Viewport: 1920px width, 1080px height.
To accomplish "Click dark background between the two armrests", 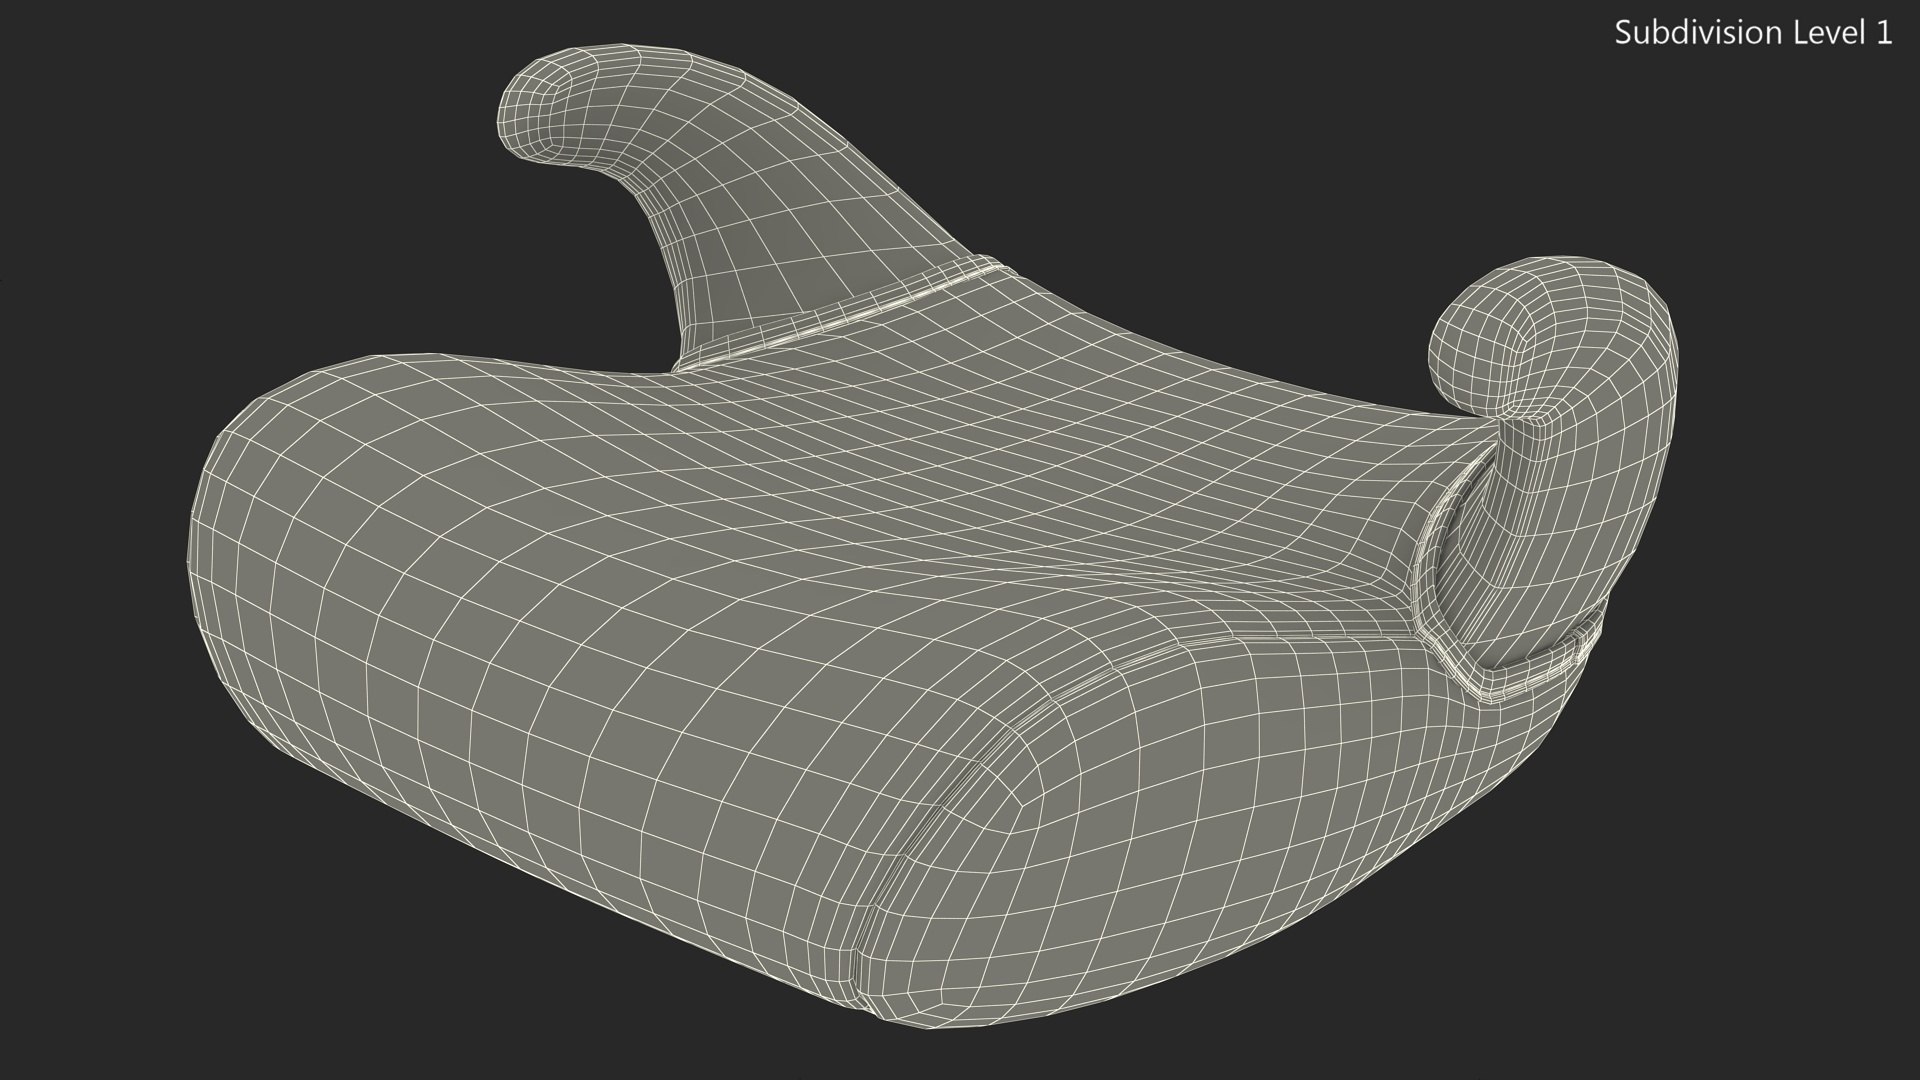I will [x=1200, y=180].
